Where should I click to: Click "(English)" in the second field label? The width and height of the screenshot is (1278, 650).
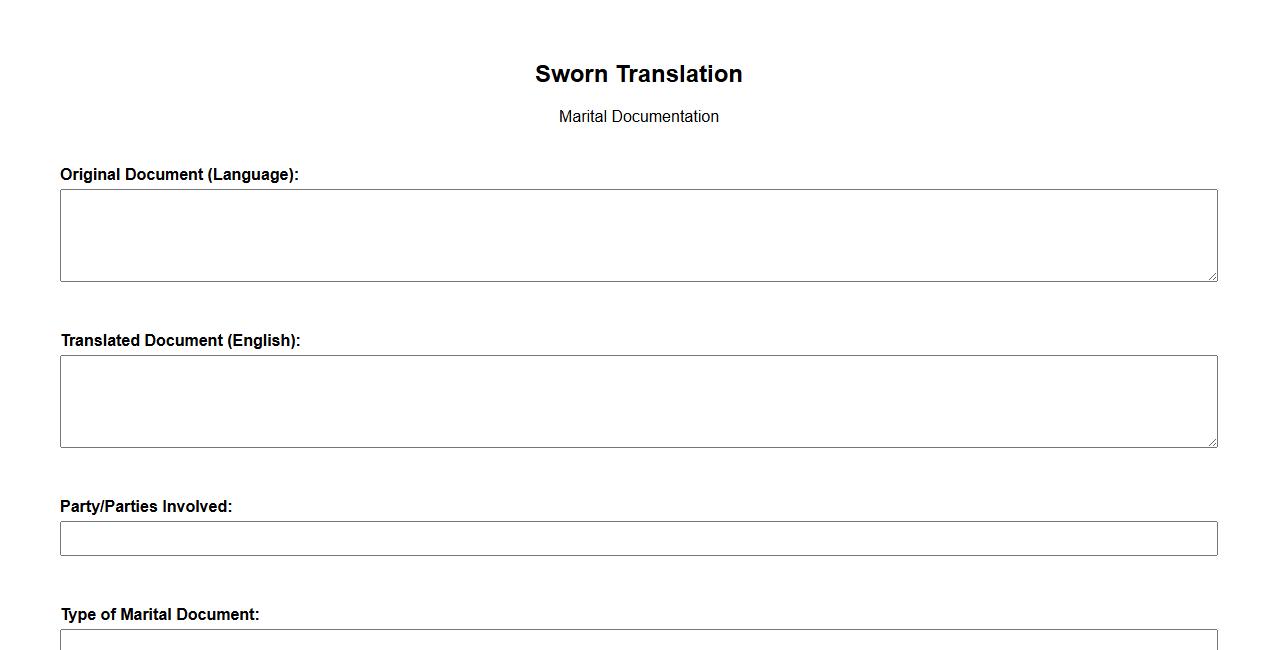[x=264, y=340]
